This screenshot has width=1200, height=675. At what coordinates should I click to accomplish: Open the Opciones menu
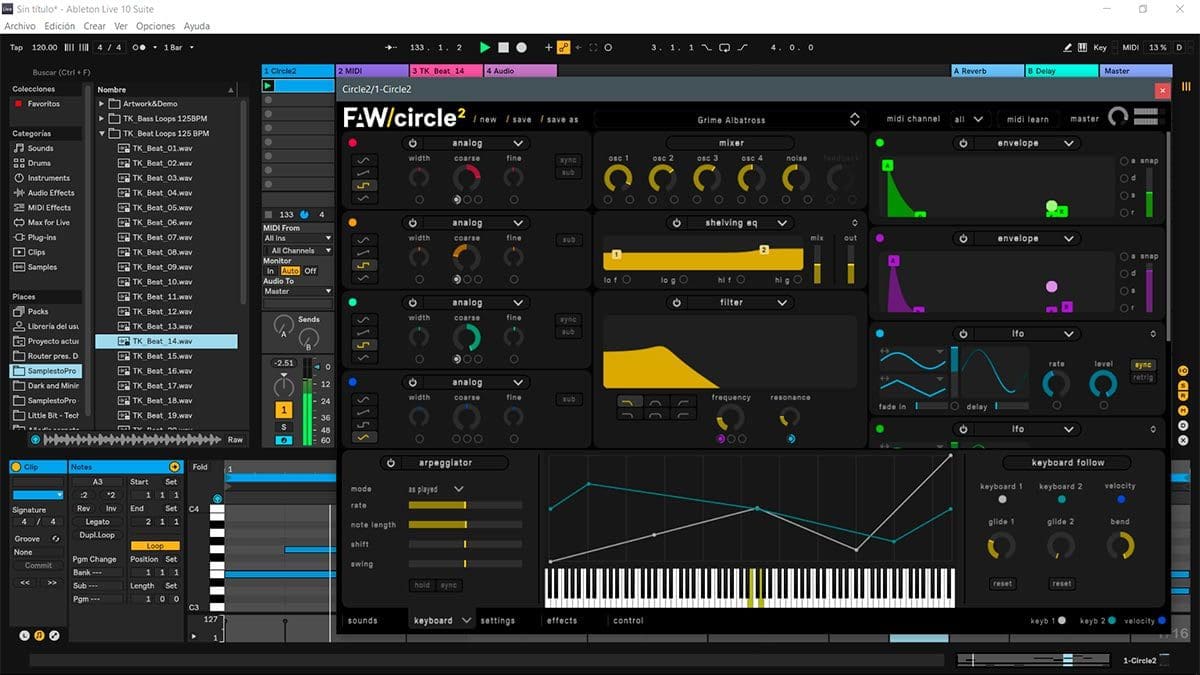pyautogui.click(x=155, y=26)
